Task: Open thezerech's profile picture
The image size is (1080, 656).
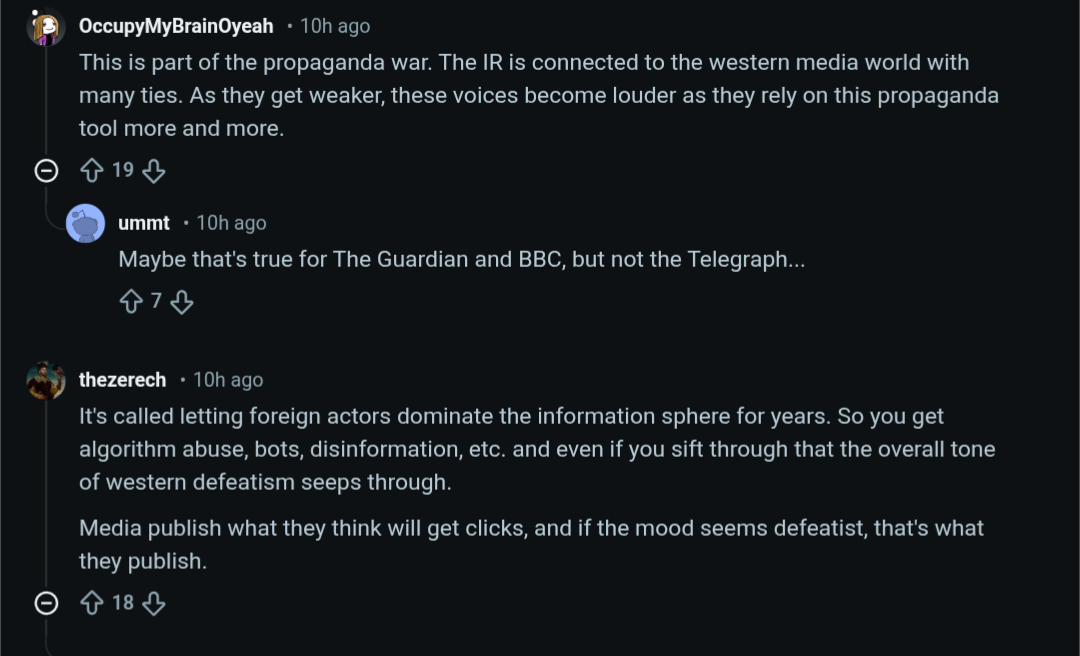Action: [45, 380]
